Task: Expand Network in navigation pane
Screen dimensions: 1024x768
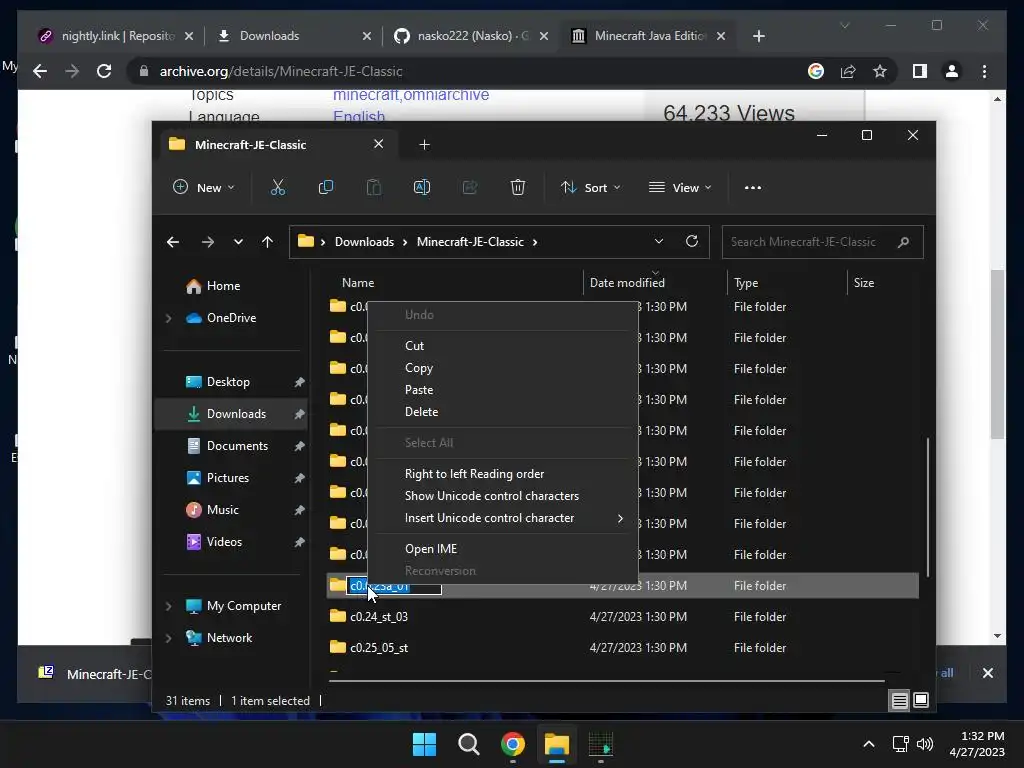Action: pos(168,638)
